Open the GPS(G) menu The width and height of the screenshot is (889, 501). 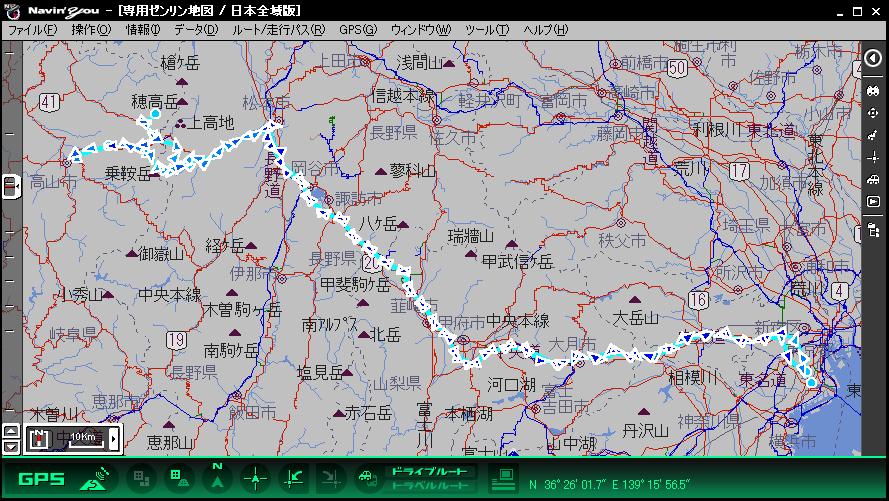pyautogui.click(x=358, y=29)
